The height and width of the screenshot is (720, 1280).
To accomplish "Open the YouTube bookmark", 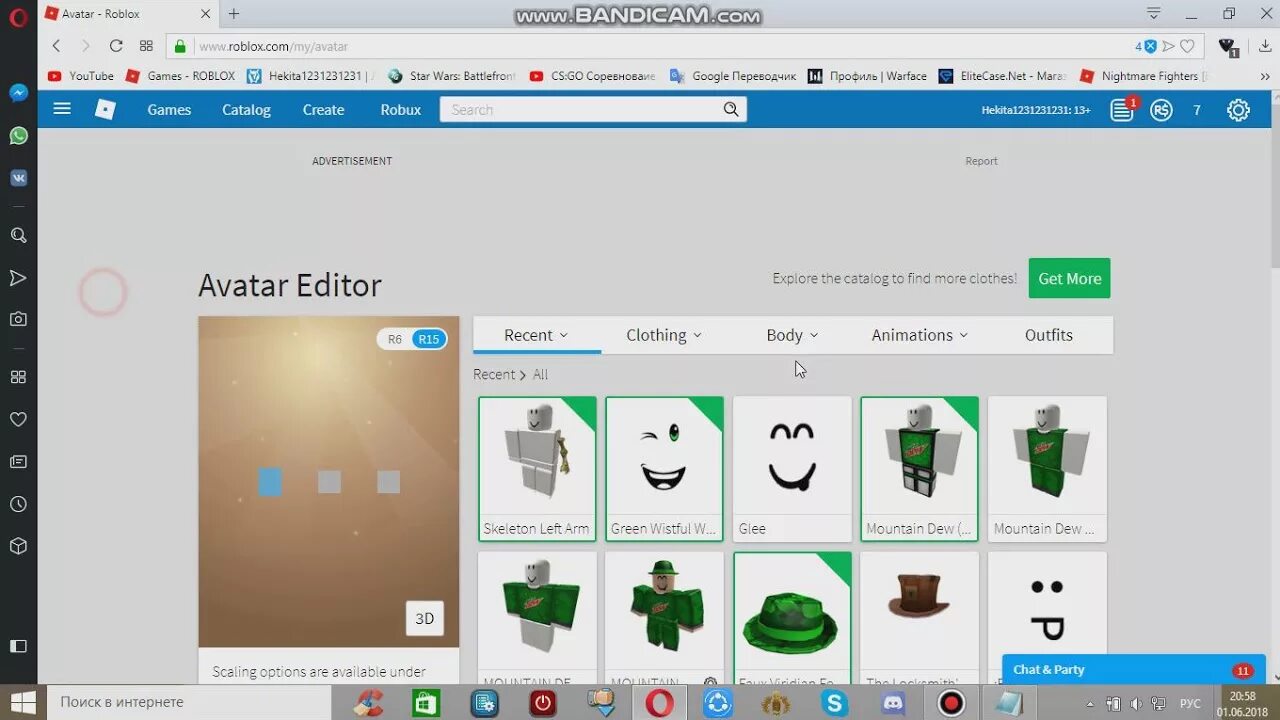I will coord(81,76).
